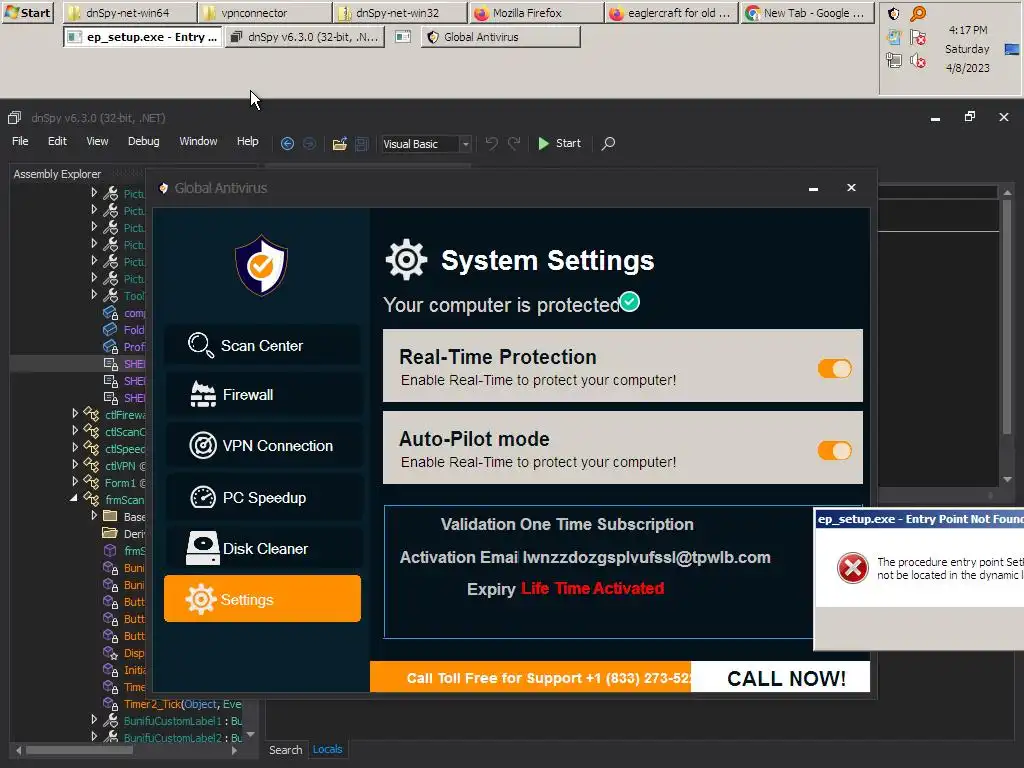Click dnSpy navigate forward arrow

[310, 144]
